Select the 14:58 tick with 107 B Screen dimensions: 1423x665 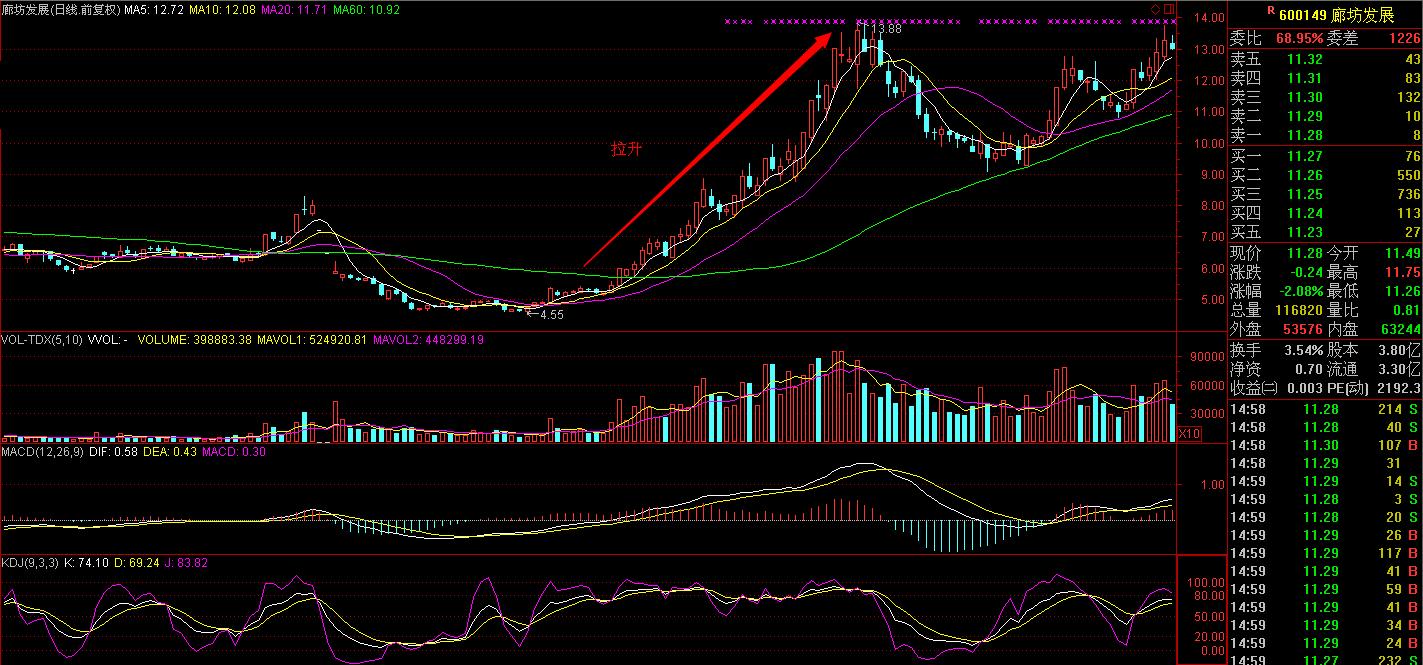point(1325,445)
